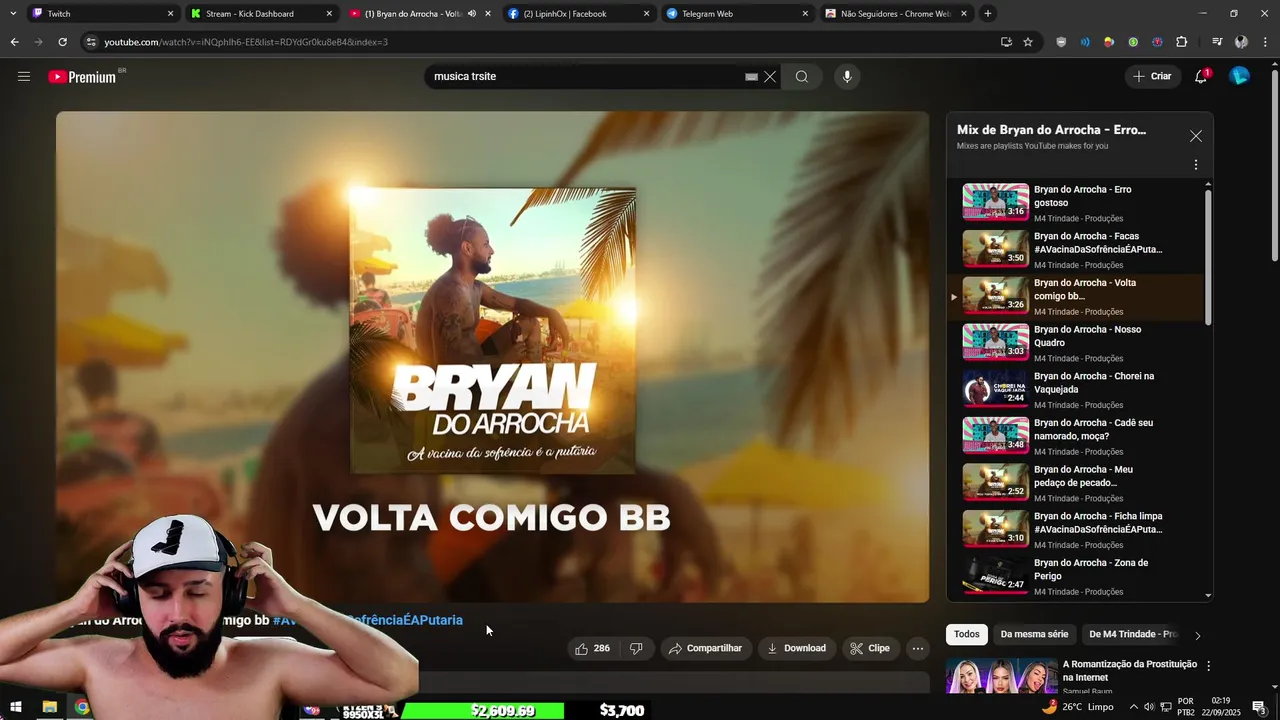The image size is (1280, 720).
Task: Switch to LipinhOx Facebook tab
Action: 578,14
